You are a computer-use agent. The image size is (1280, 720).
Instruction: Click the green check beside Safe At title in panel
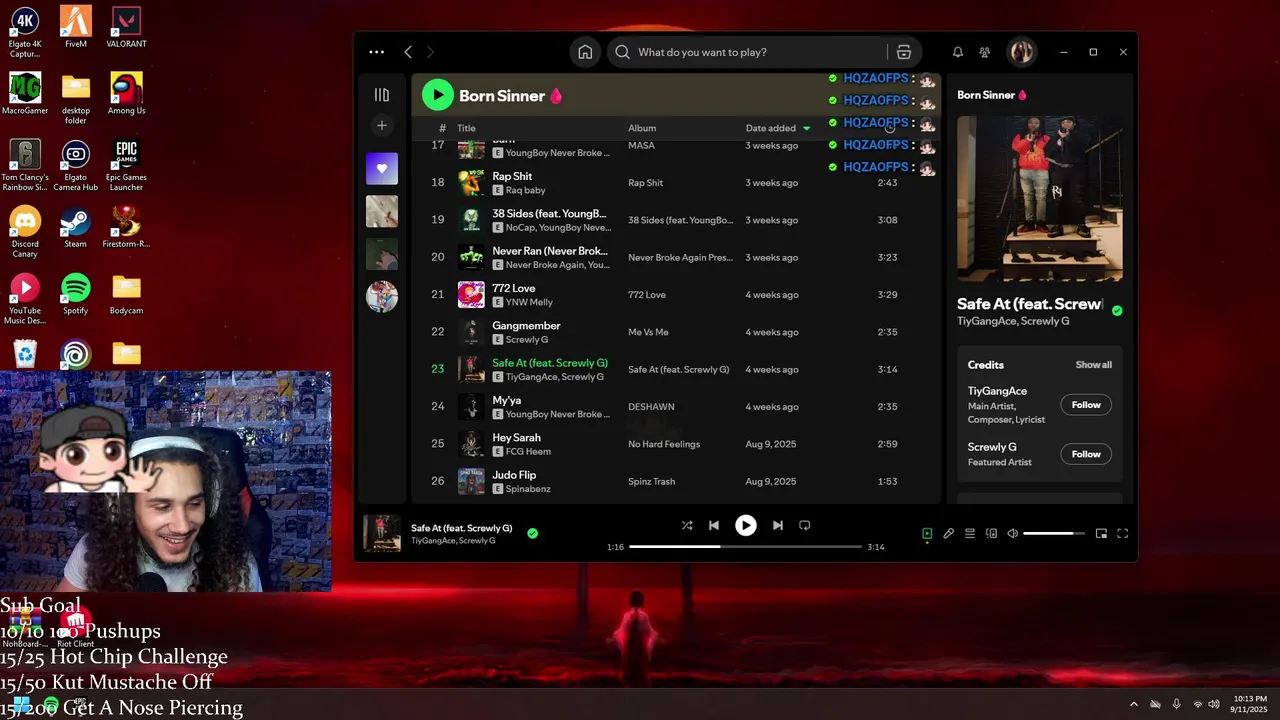point(1117,311)
